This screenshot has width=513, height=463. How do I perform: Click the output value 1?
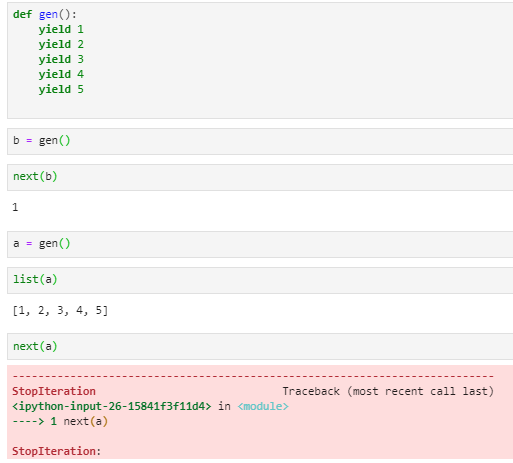click(15, 207)
